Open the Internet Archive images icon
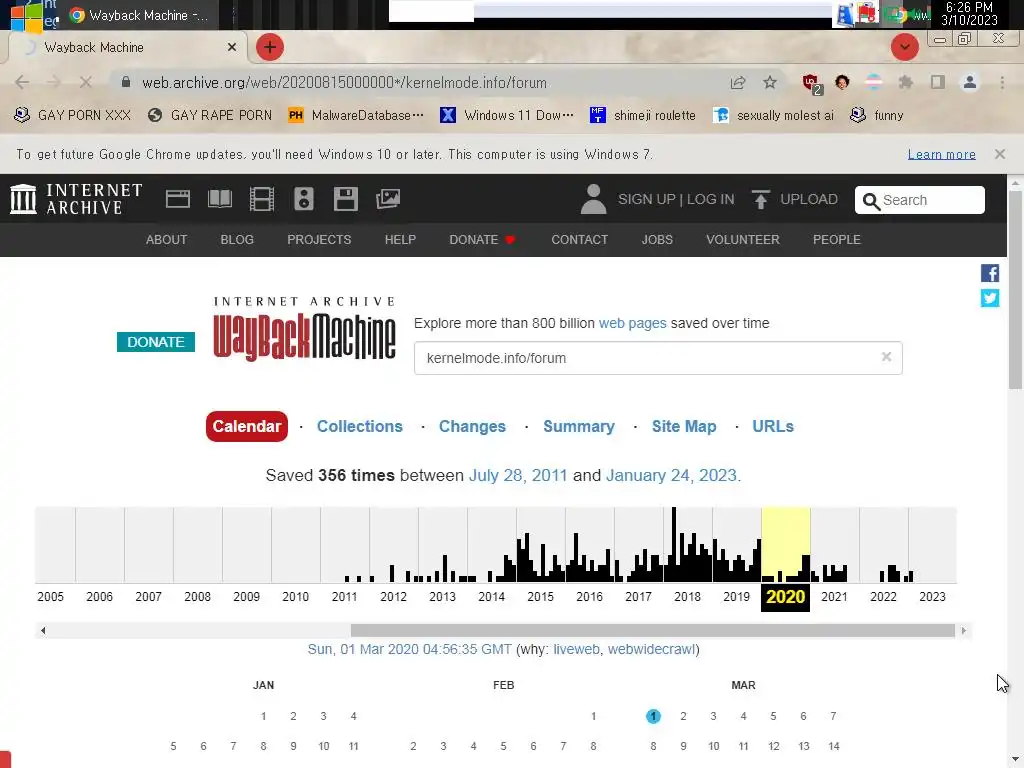Image resolution: width=1024 pixels, height=768 pixels. coord(388,199)
